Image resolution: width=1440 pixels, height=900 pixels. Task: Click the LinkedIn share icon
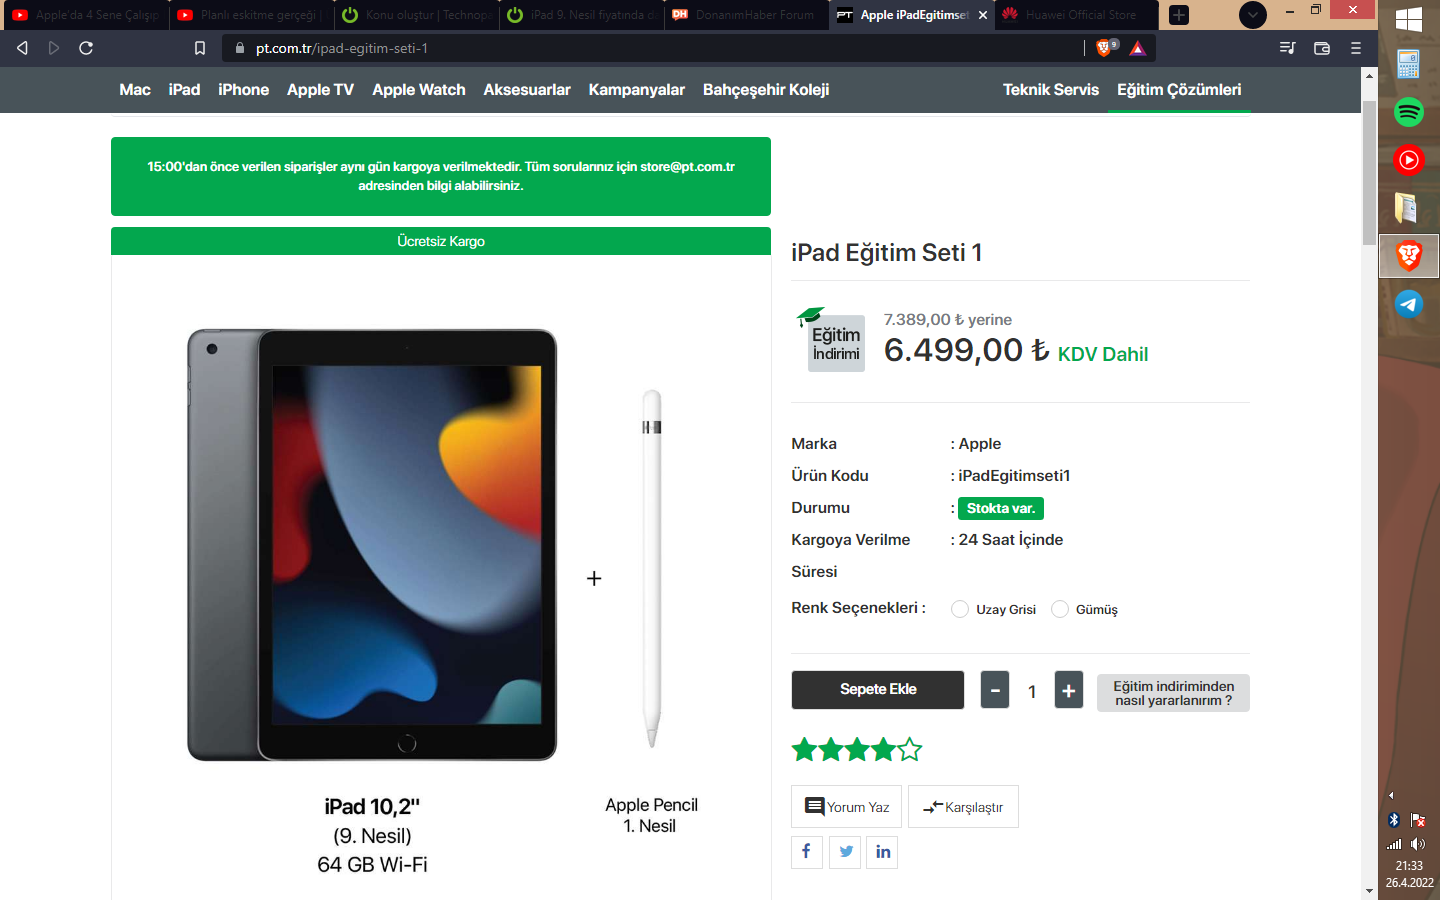(882, 852)
